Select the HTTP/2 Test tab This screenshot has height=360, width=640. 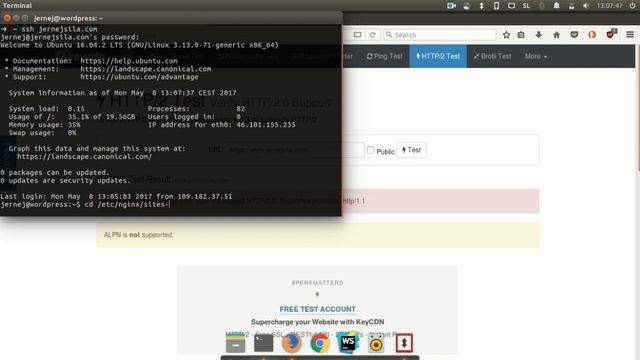438,56
